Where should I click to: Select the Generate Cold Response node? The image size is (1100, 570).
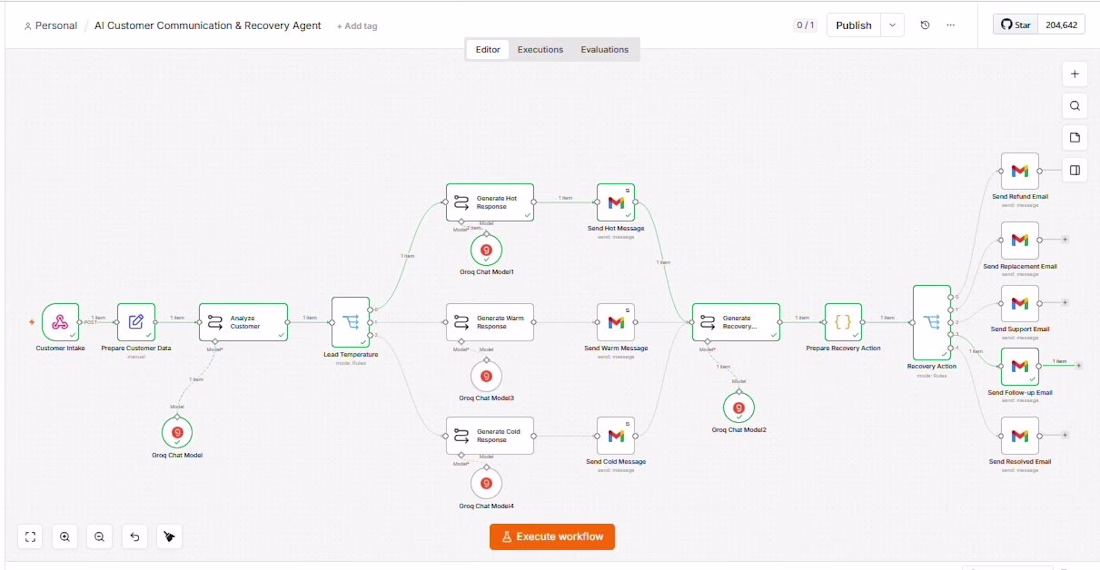[490, 435]
